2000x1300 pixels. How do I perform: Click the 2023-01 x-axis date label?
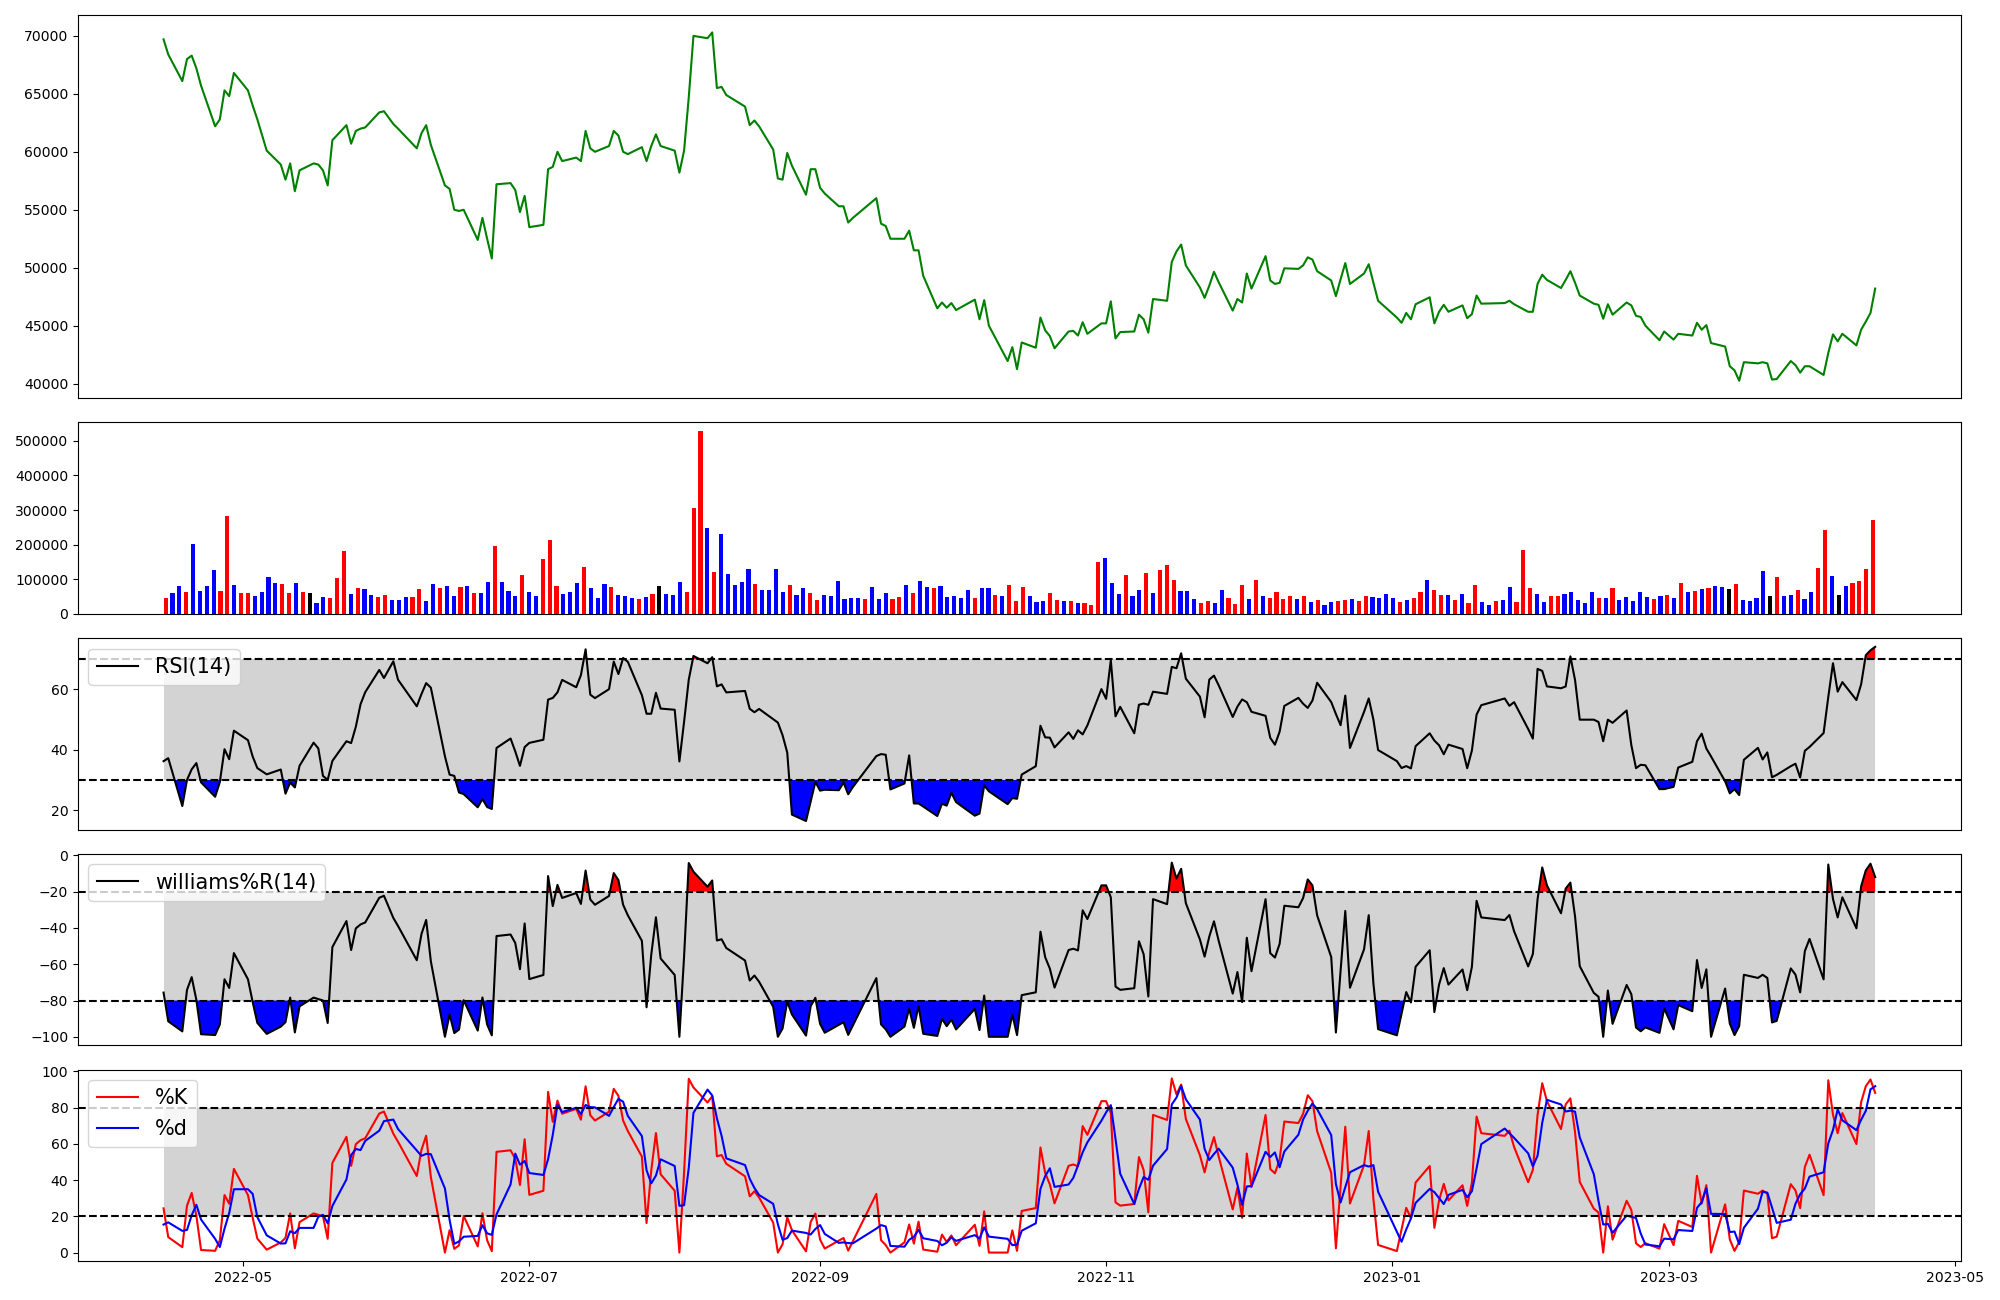pyautogui.click(x=1392, y=1276)
